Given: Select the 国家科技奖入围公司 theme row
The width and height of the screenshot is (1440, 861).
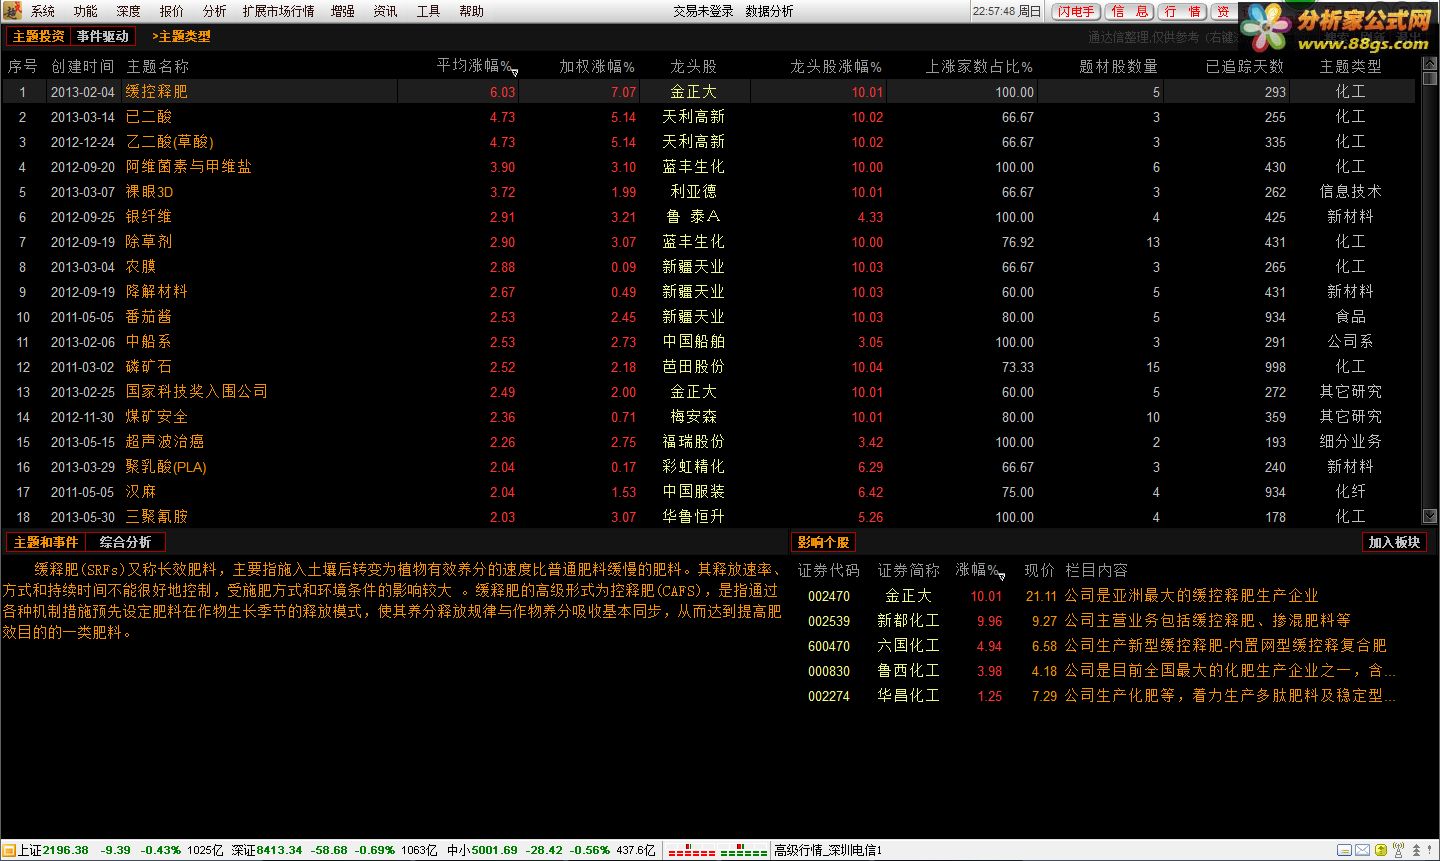Looking at the screenshot, I should [709, 392].
